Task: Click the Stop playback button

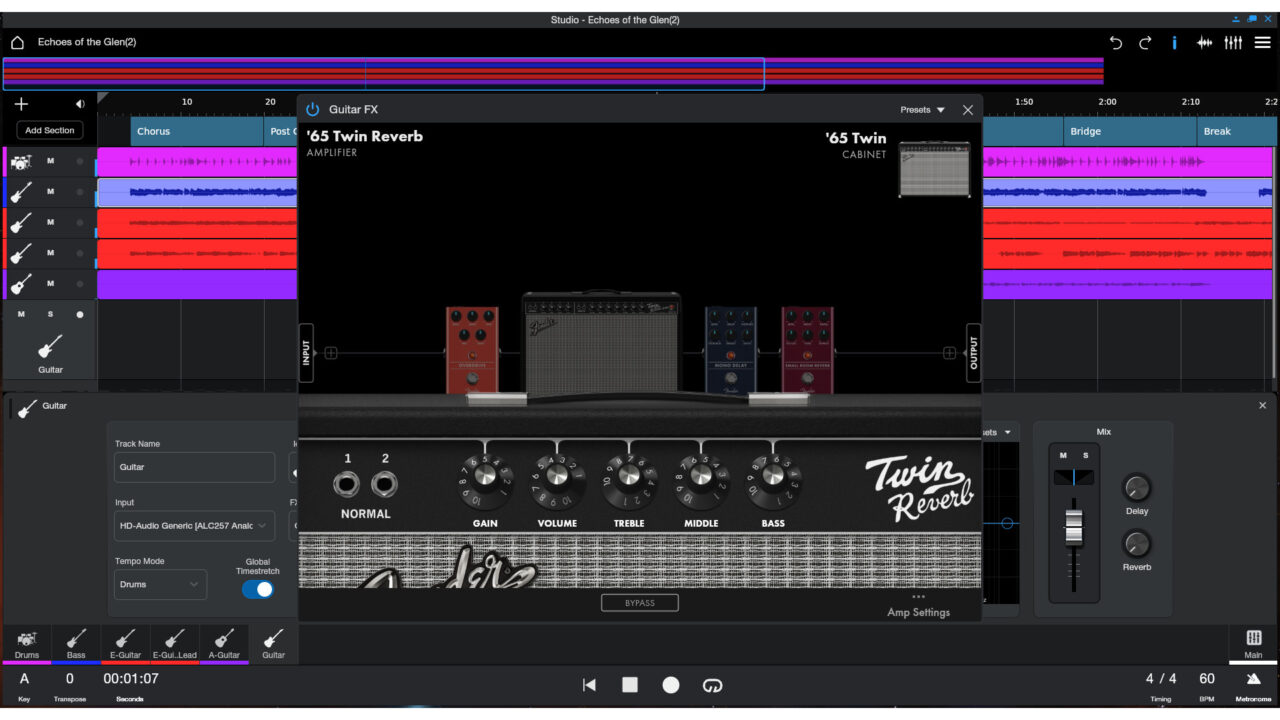Action: (x=630, y=685)
